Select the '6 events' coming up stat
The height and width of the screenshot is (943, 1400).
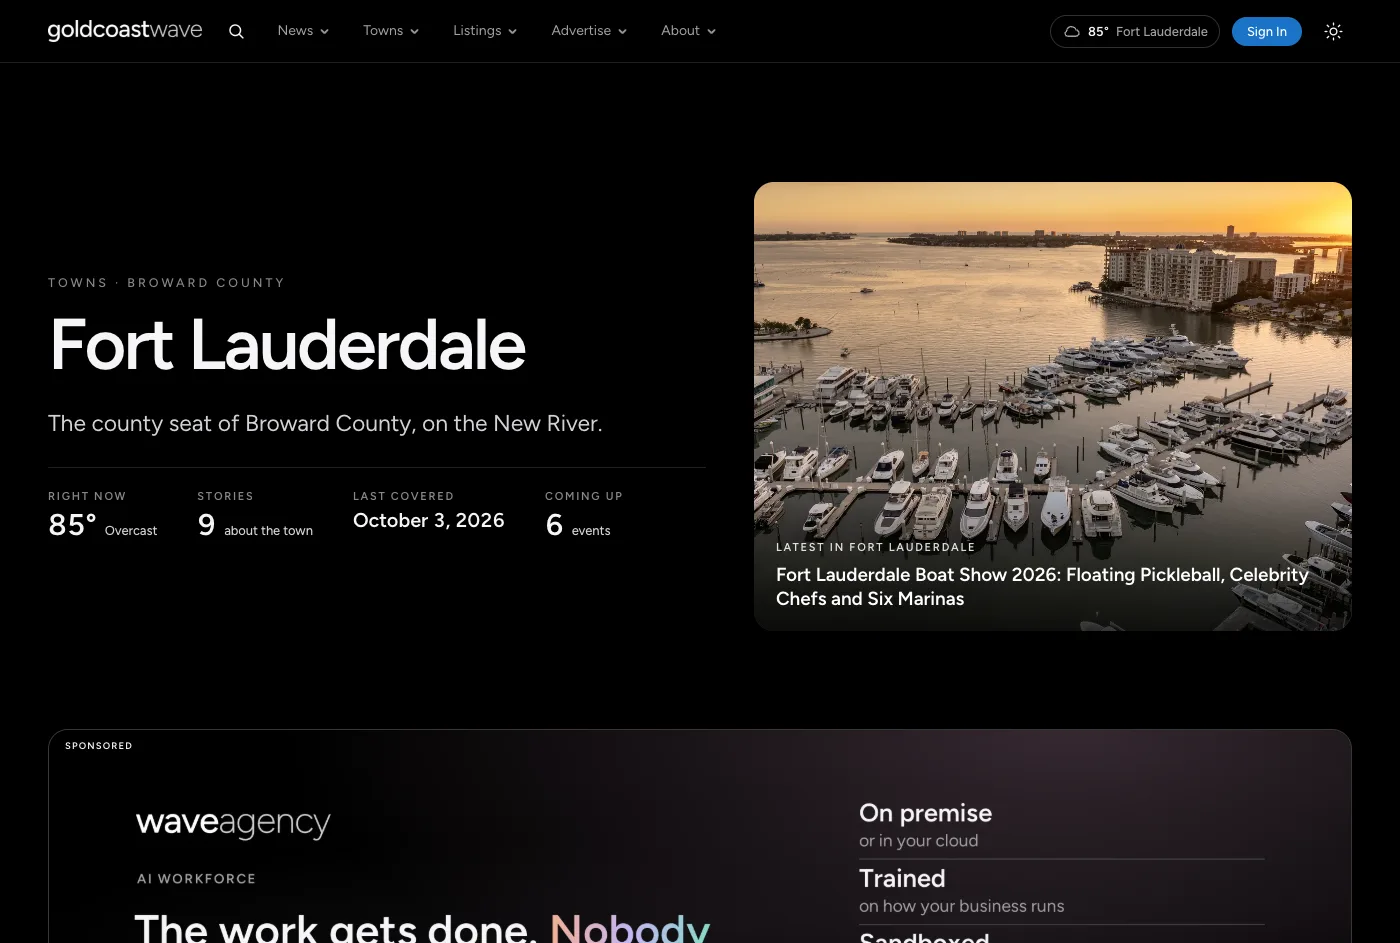(584, 514)
